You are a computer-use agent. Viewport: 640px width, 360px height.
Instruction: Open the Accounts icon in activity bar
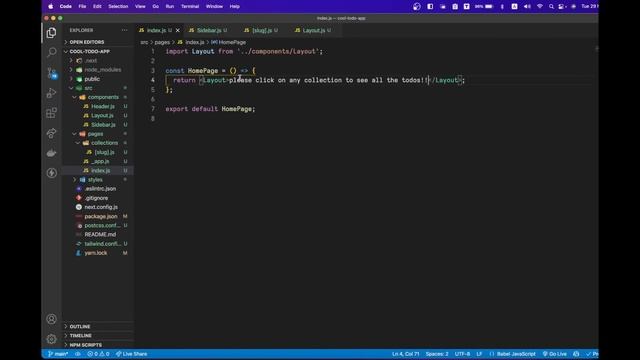51,319
